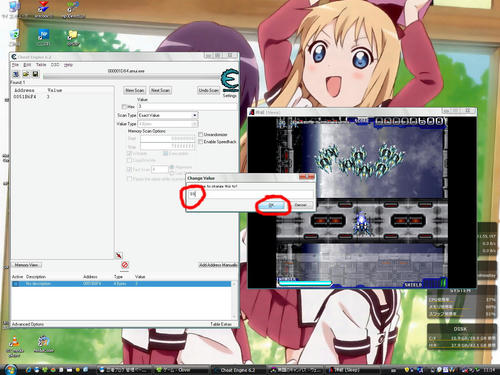The image size is (500, 375).
Task: Click the open file folder icon
Action: point(26,74)
